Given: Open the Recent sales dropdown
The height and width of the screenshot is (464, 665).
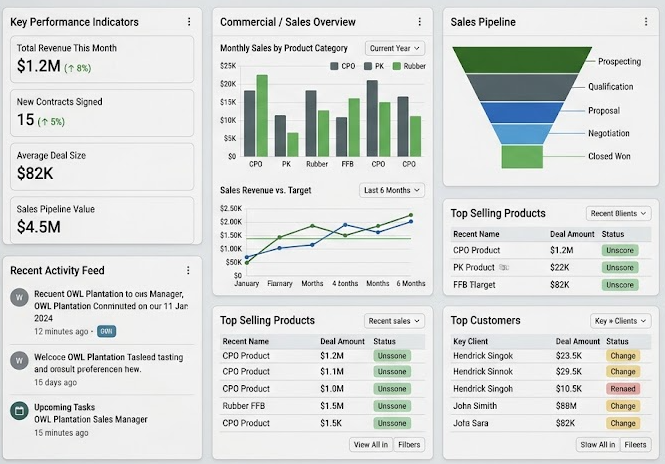Looking at the screenshot, I should [x=394, y=321].
